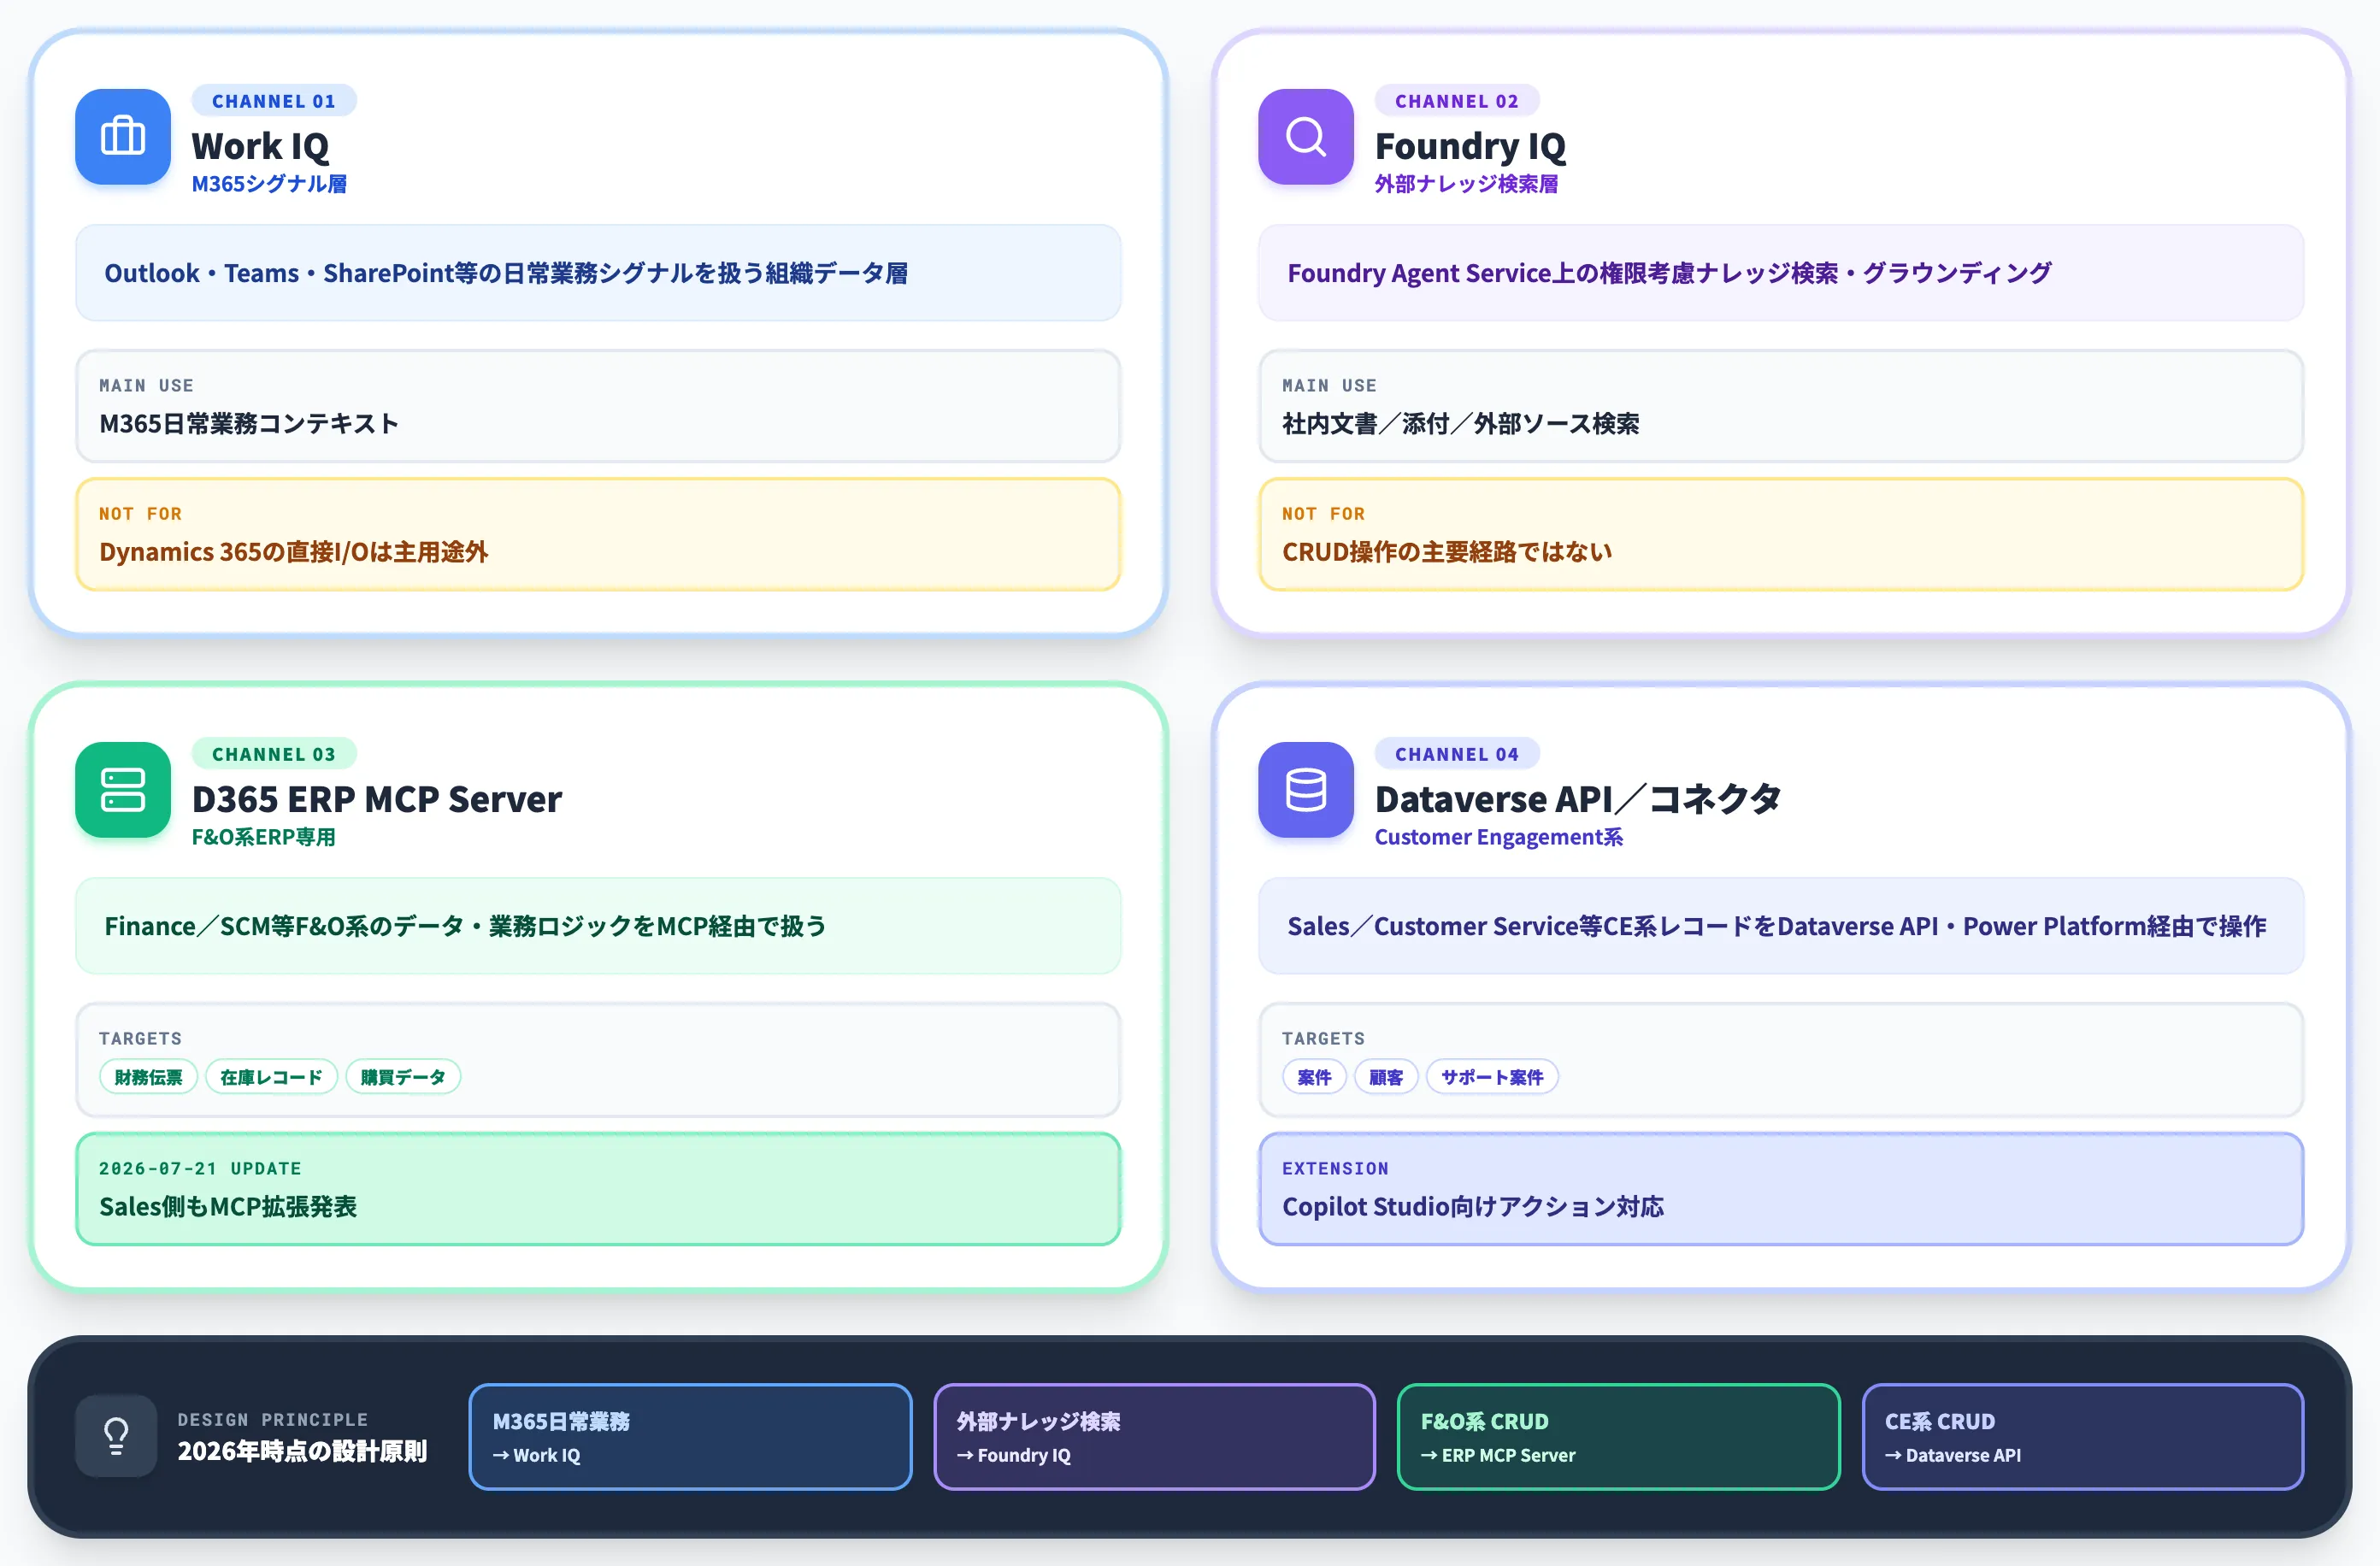Click the Sales側もMCP拡張発表 update text

pos(228,1207)
